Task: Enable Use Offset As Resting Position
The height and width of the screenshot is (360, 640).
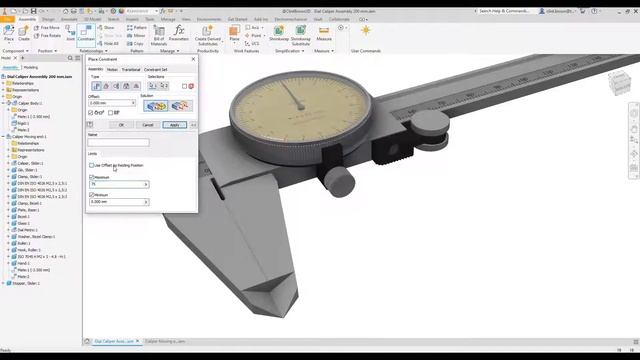Action: 91,165
